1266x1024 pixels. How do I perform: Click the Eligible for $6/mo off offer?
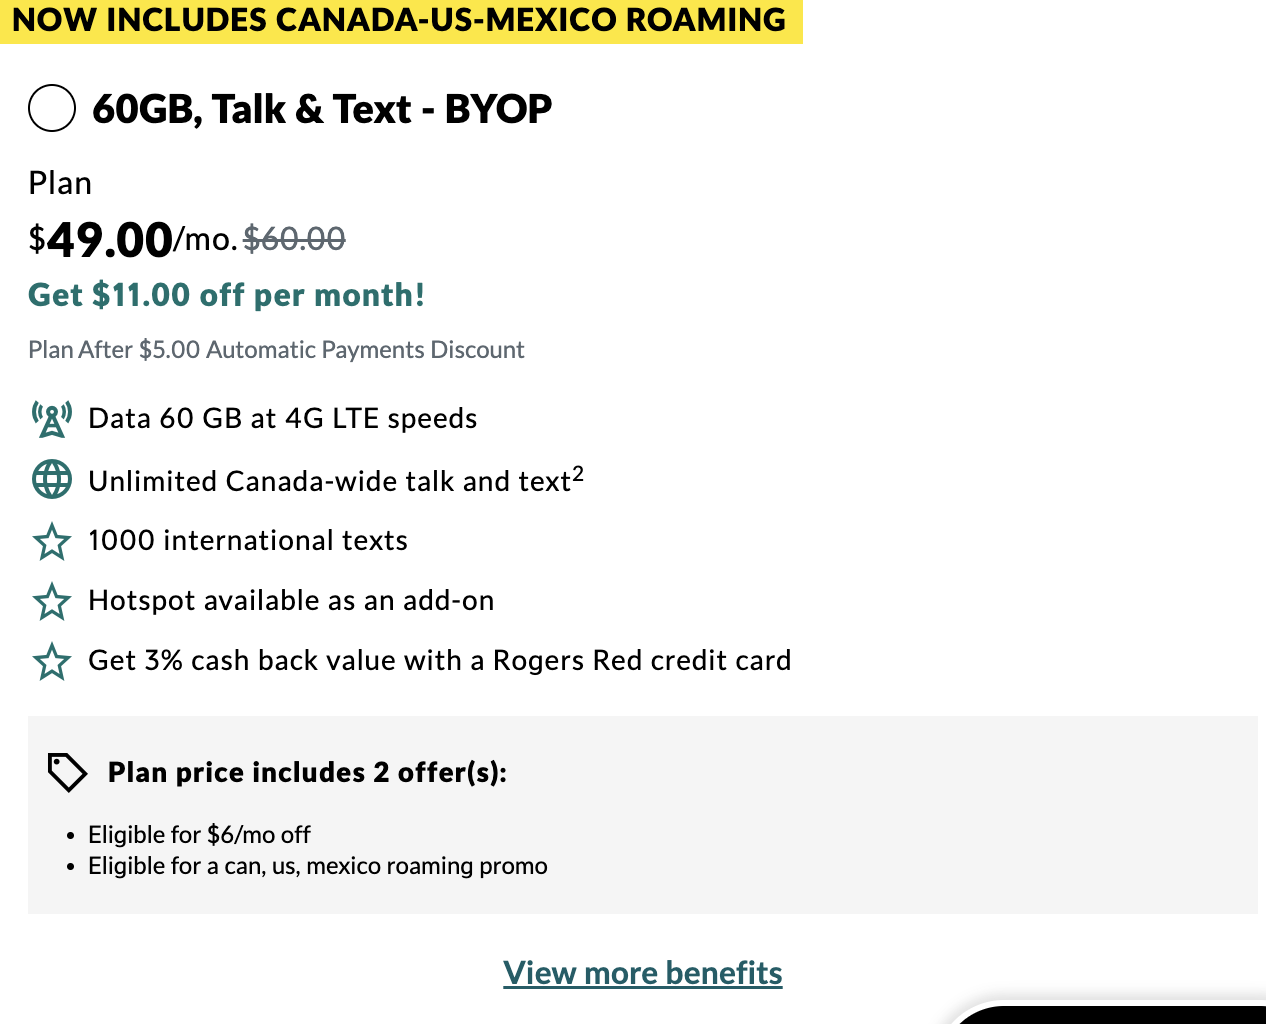click(199, 834)
